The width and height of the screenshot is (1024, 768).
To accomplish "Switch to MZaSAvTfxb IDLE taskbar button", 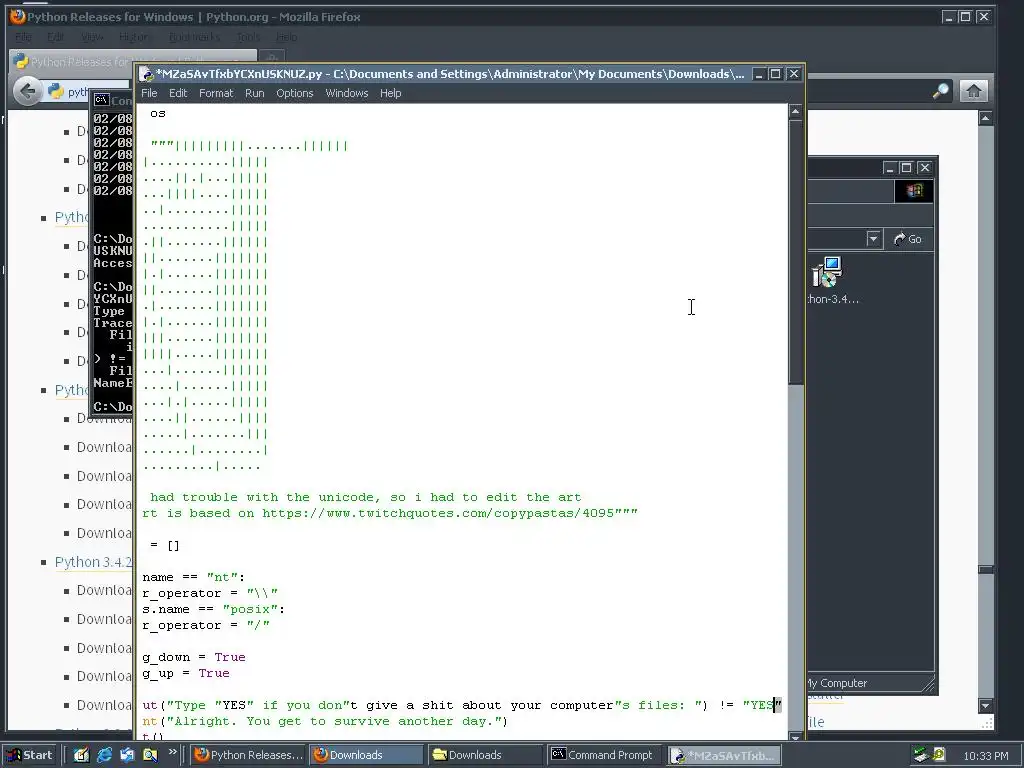I will click(x=724, y=755).
